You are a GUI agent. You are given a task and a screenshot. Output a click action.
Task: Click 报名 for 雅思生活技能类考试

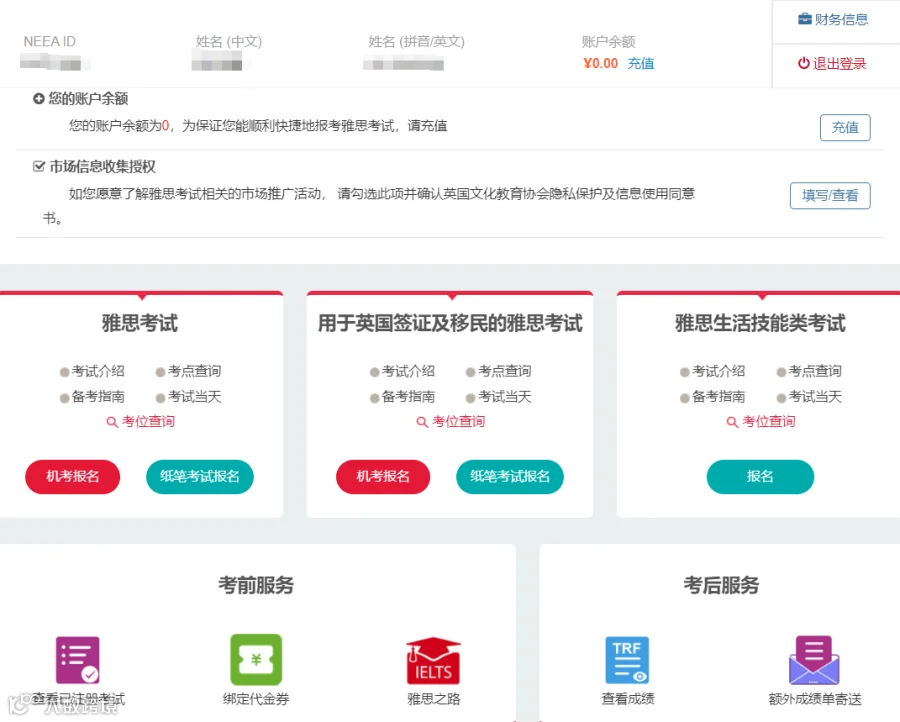(x=760, y=477)
